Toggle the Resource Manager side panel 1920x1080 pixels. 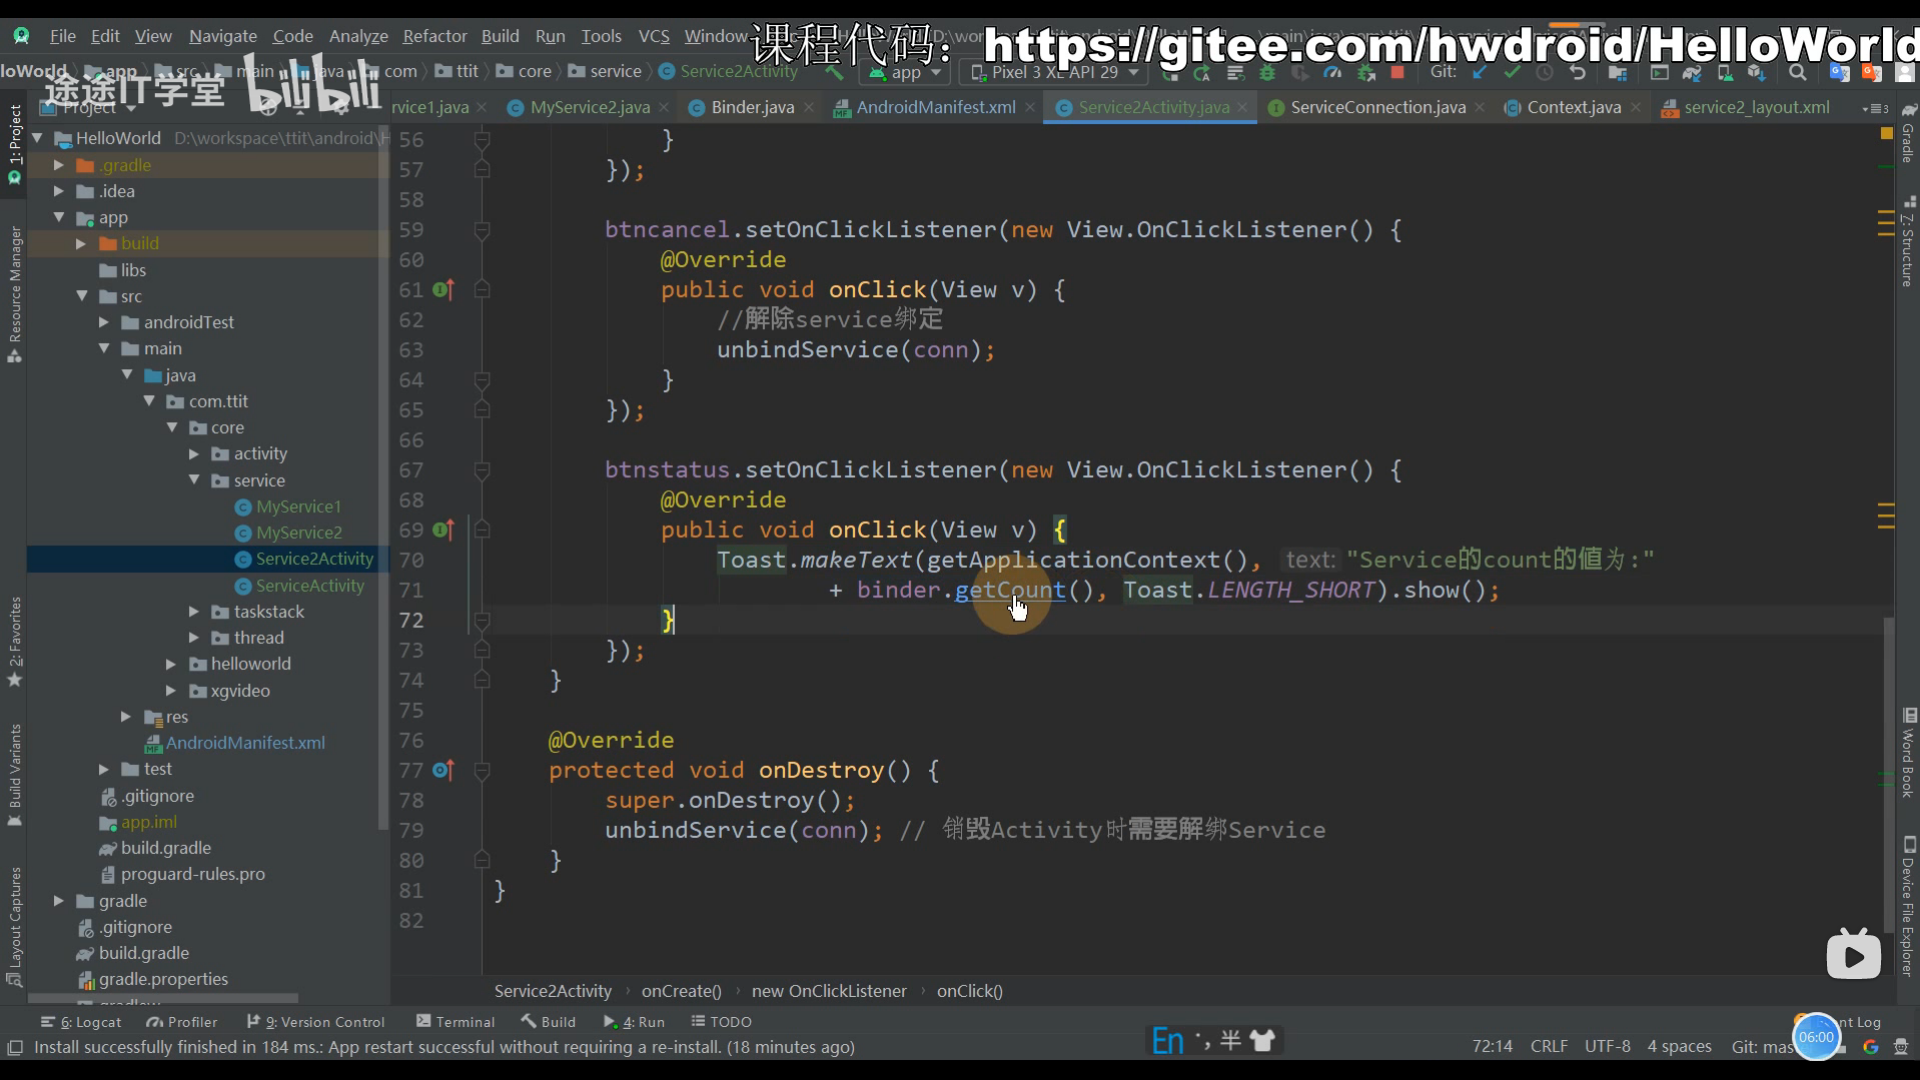pos(14,295)
